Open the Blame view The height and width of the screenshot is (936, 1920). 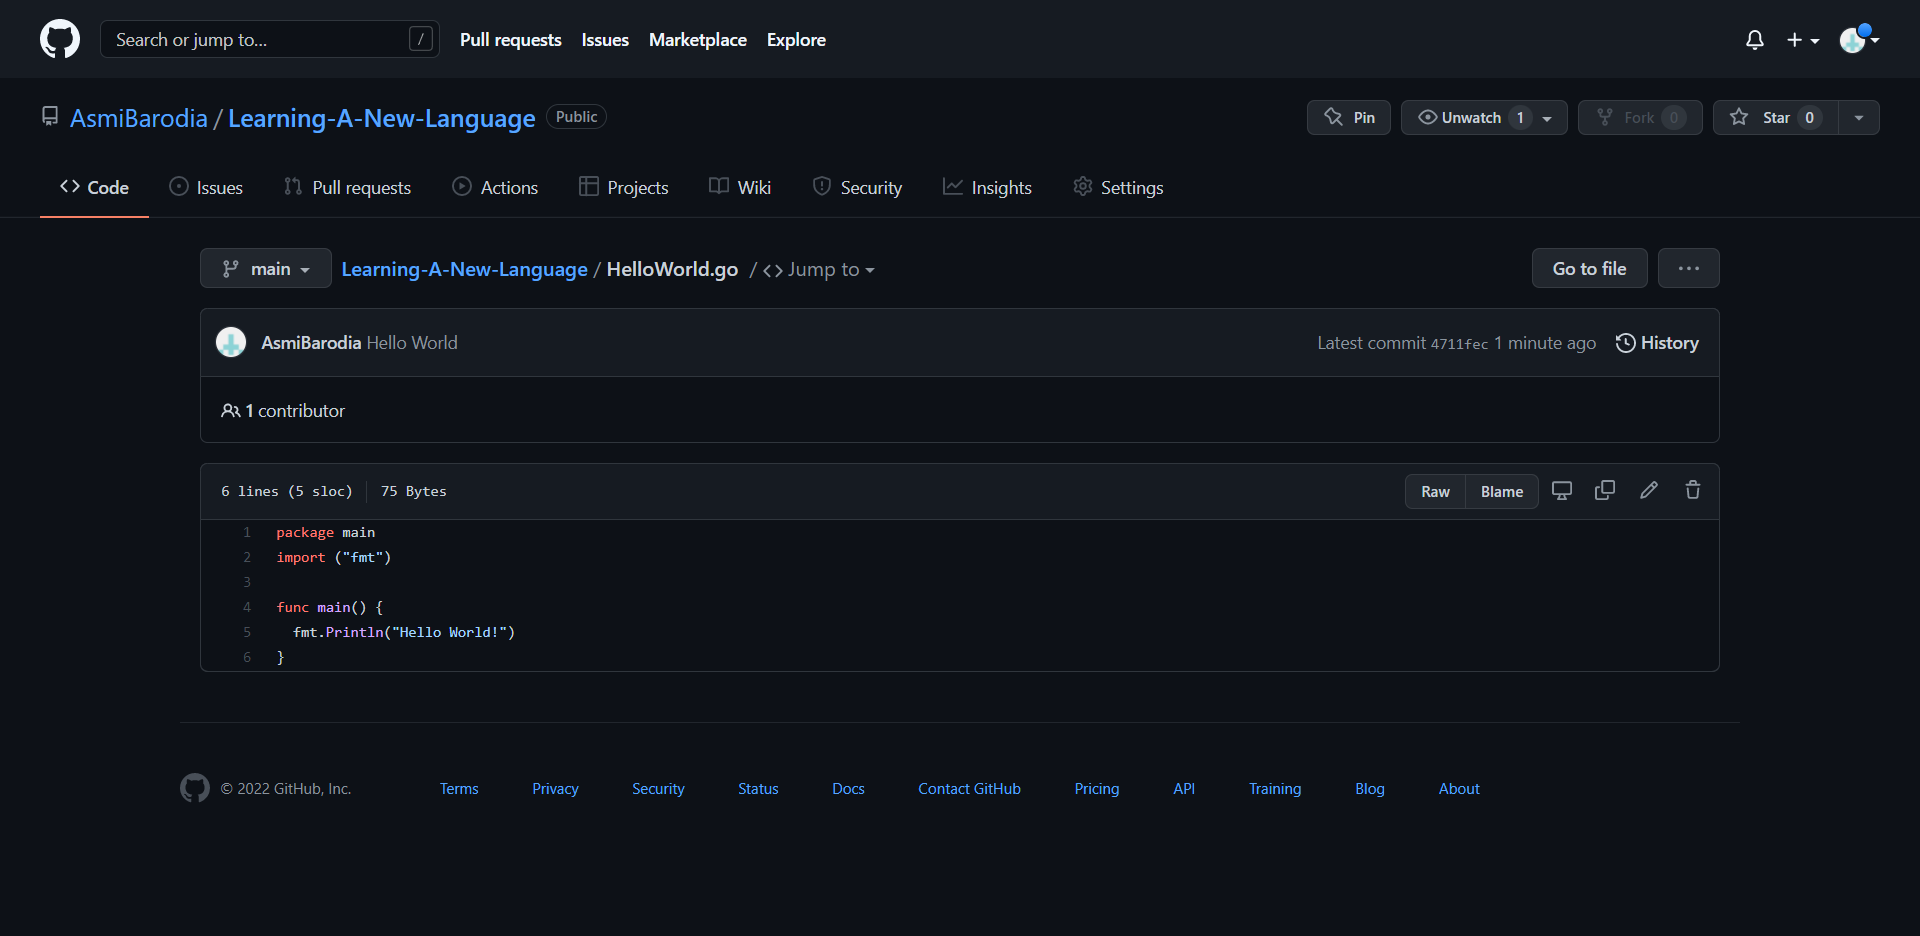tap(1502, 491)
